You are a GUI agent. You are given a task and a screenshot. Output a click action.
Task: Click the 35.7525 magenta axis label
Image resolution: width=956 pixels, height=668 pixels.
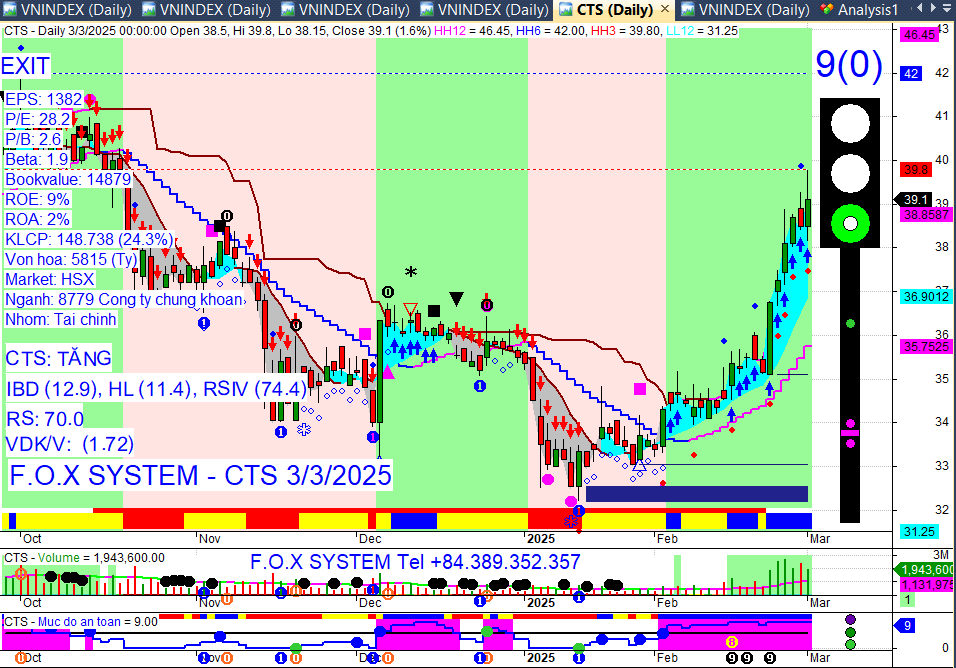pyautogui.click(x=926, y=347)
